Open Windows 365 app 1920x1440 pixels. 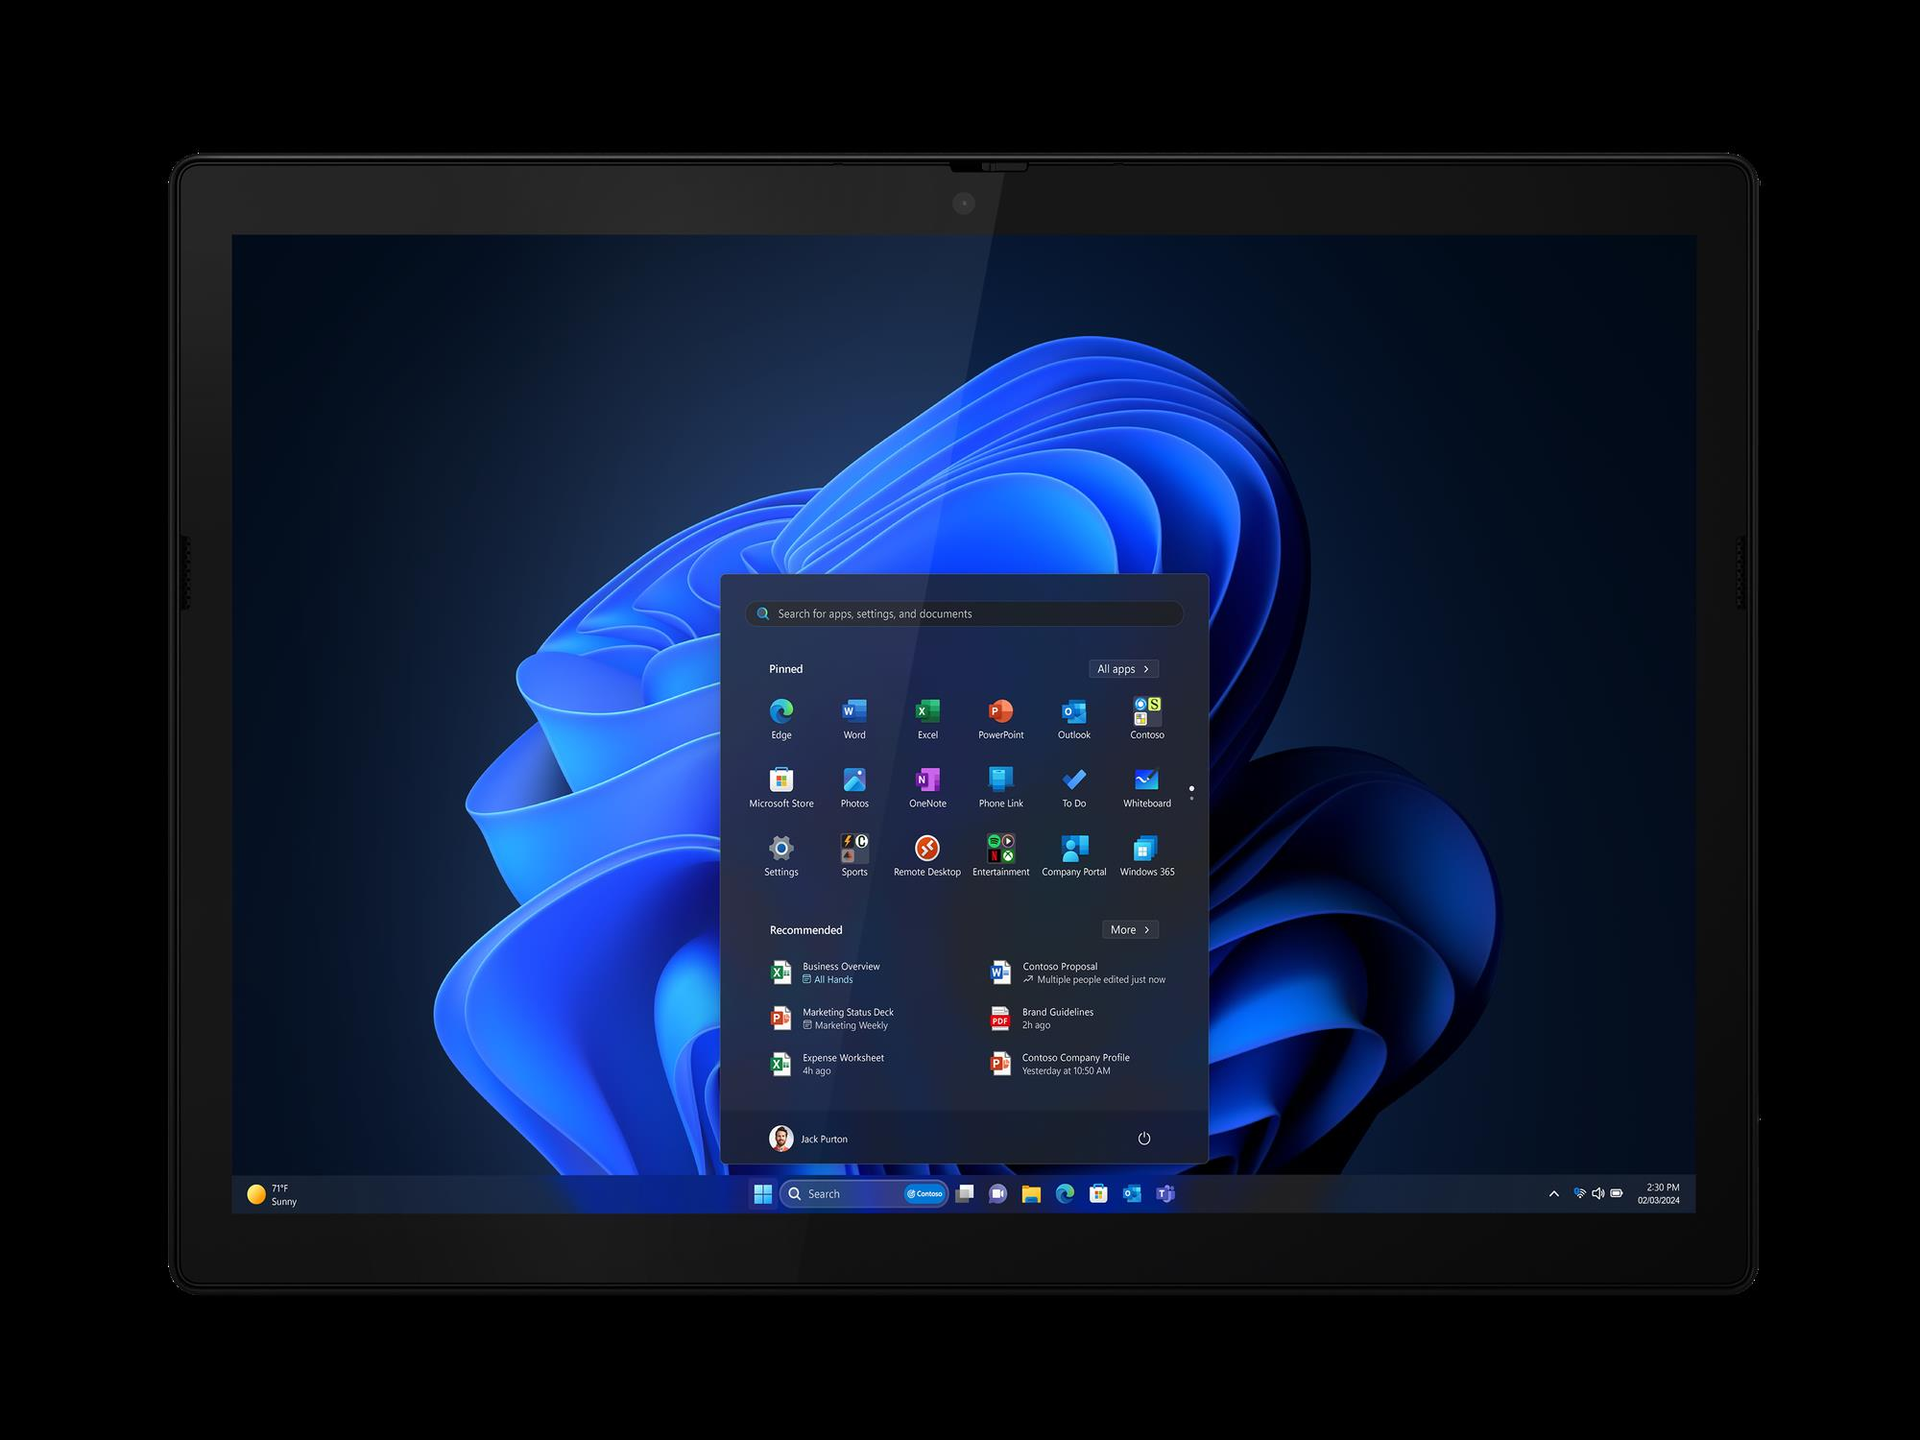point(1146,850)
